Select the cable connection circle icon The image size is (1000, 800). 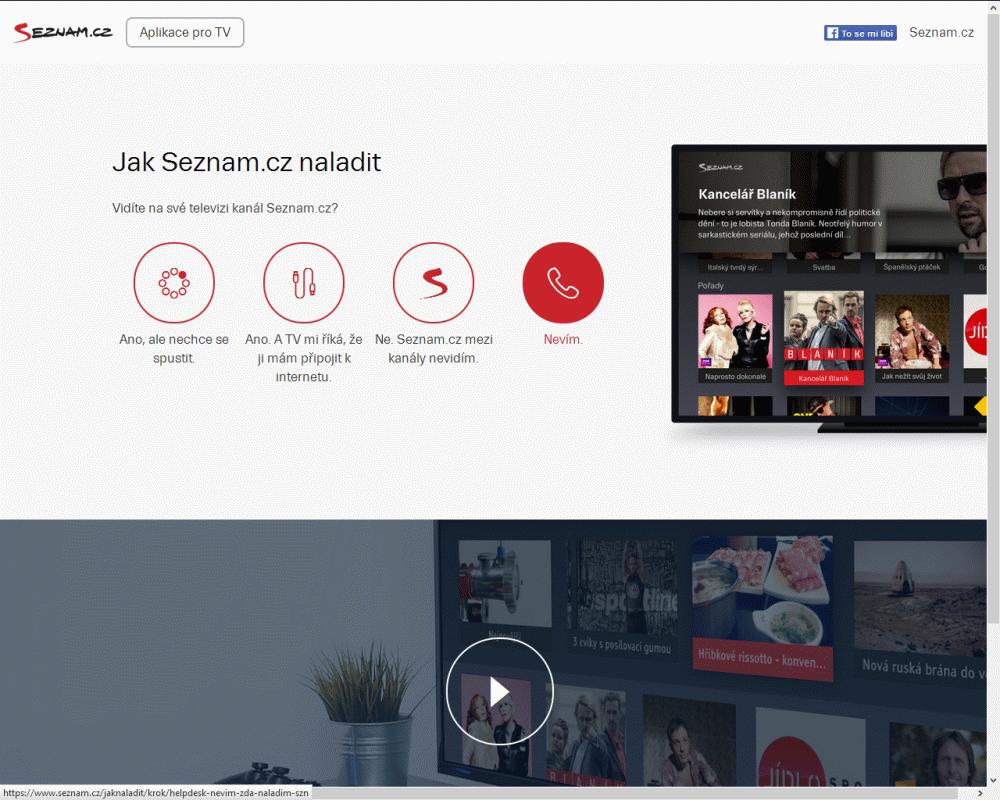(x=304, y=283)
